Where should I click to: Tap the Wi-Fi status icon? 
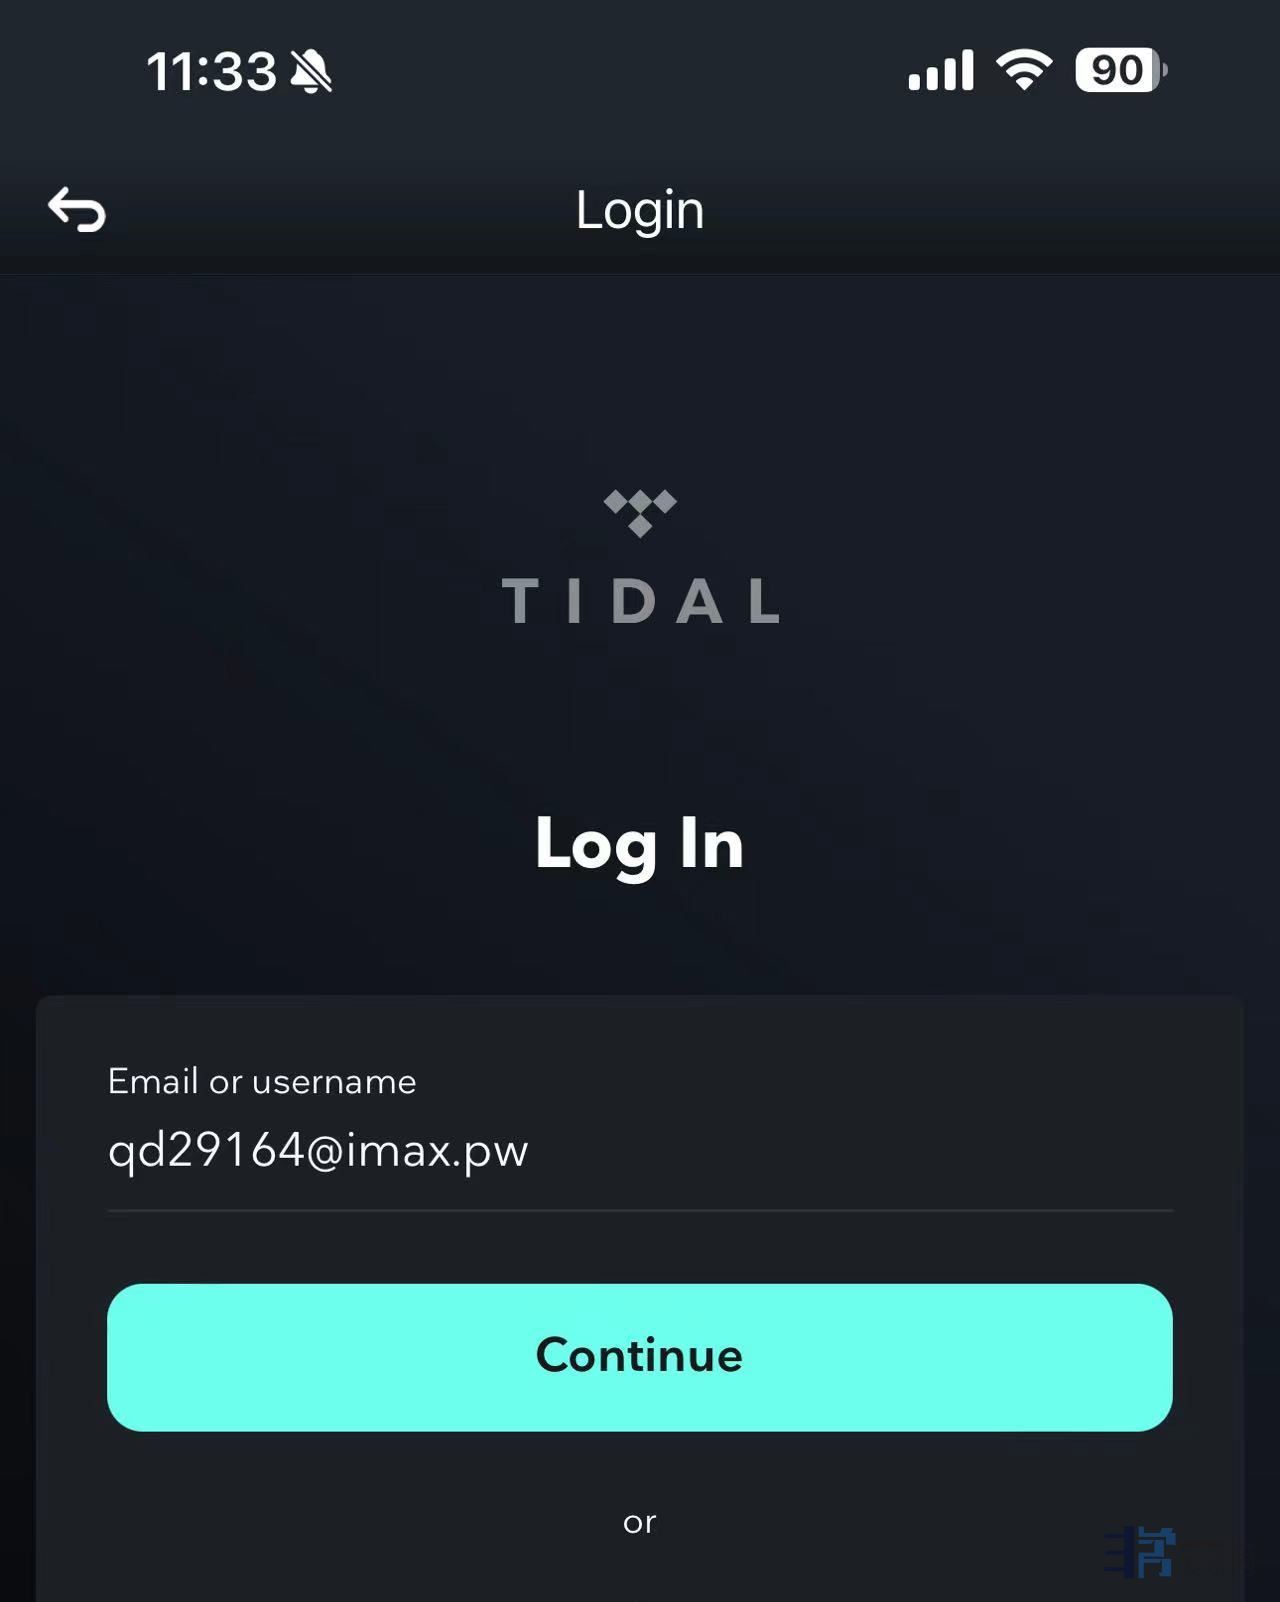coord(1024,70)
